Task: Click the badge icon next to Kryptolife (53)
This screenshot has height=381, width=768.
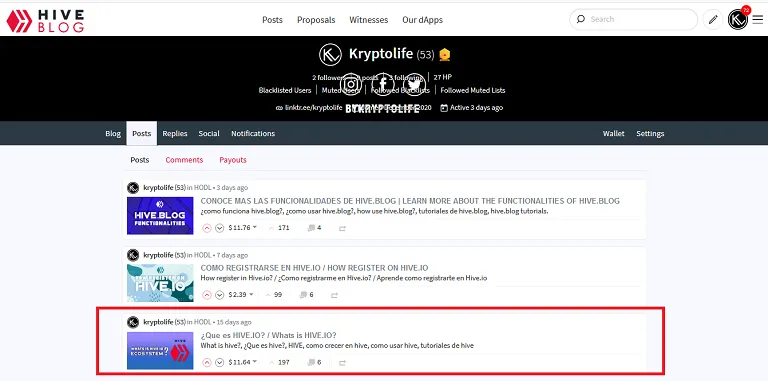Action: 444,54
